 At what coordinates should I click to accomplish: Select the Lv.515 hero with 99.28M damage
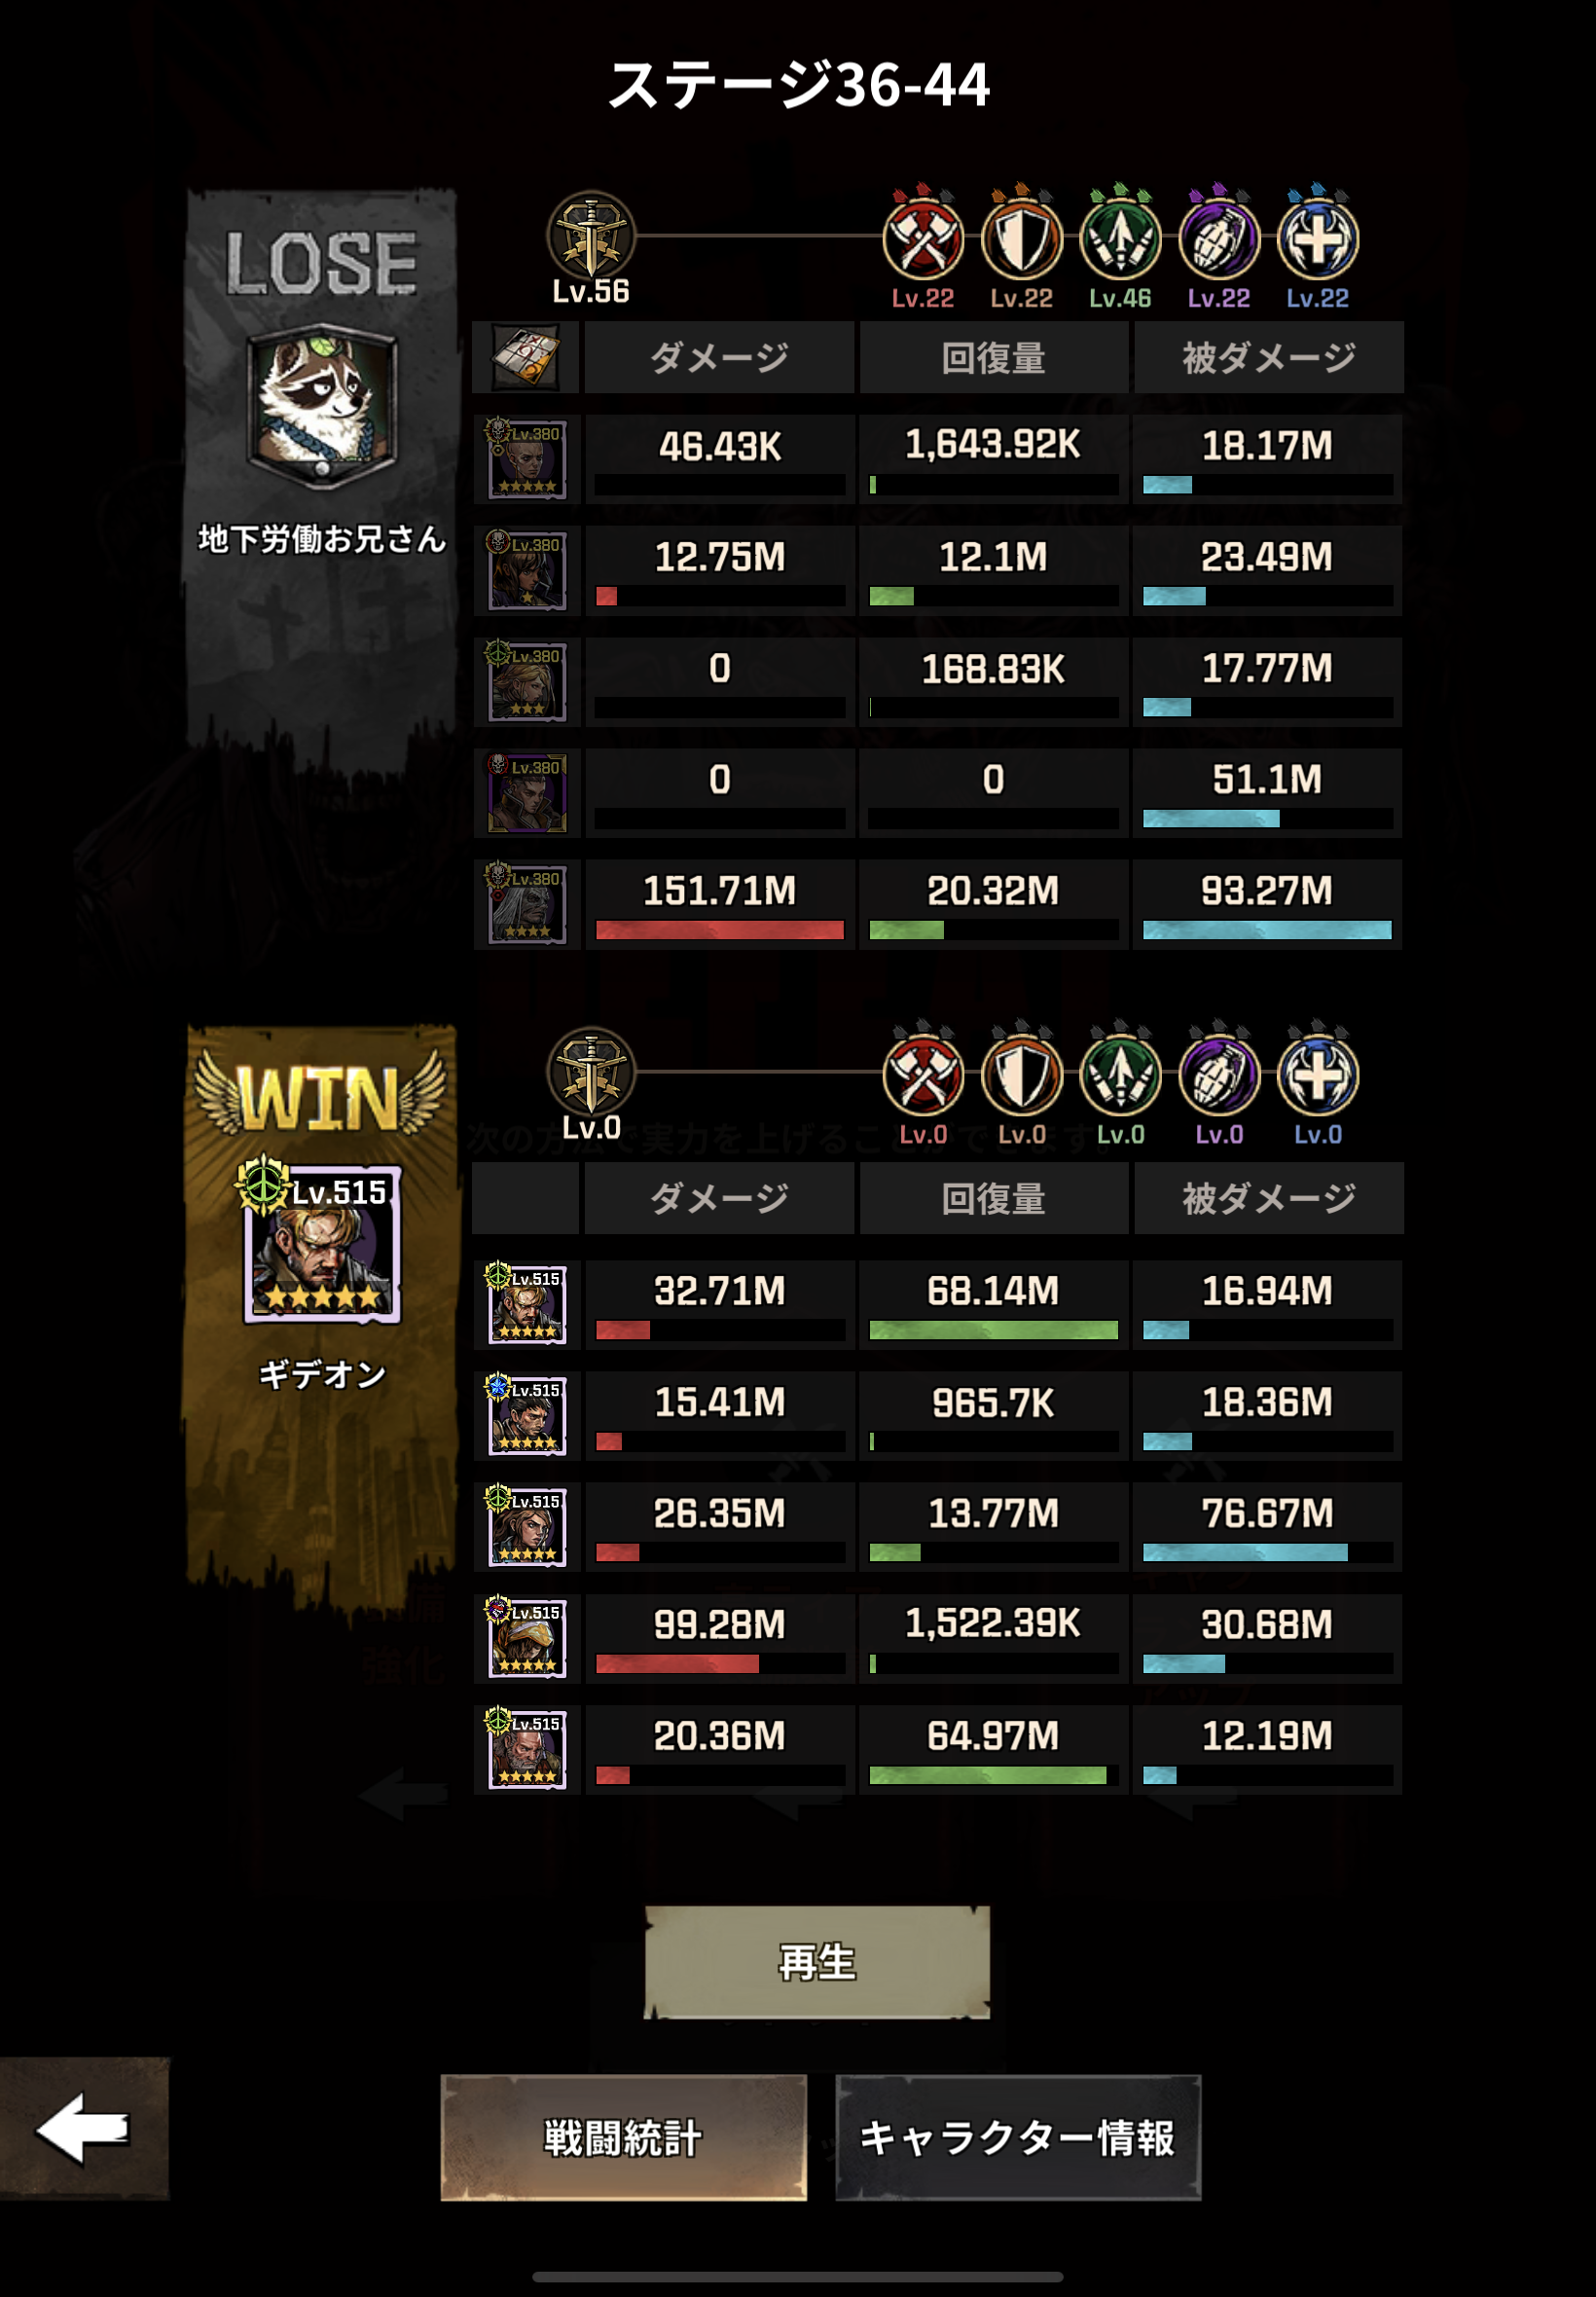(x=527, y=1638)
